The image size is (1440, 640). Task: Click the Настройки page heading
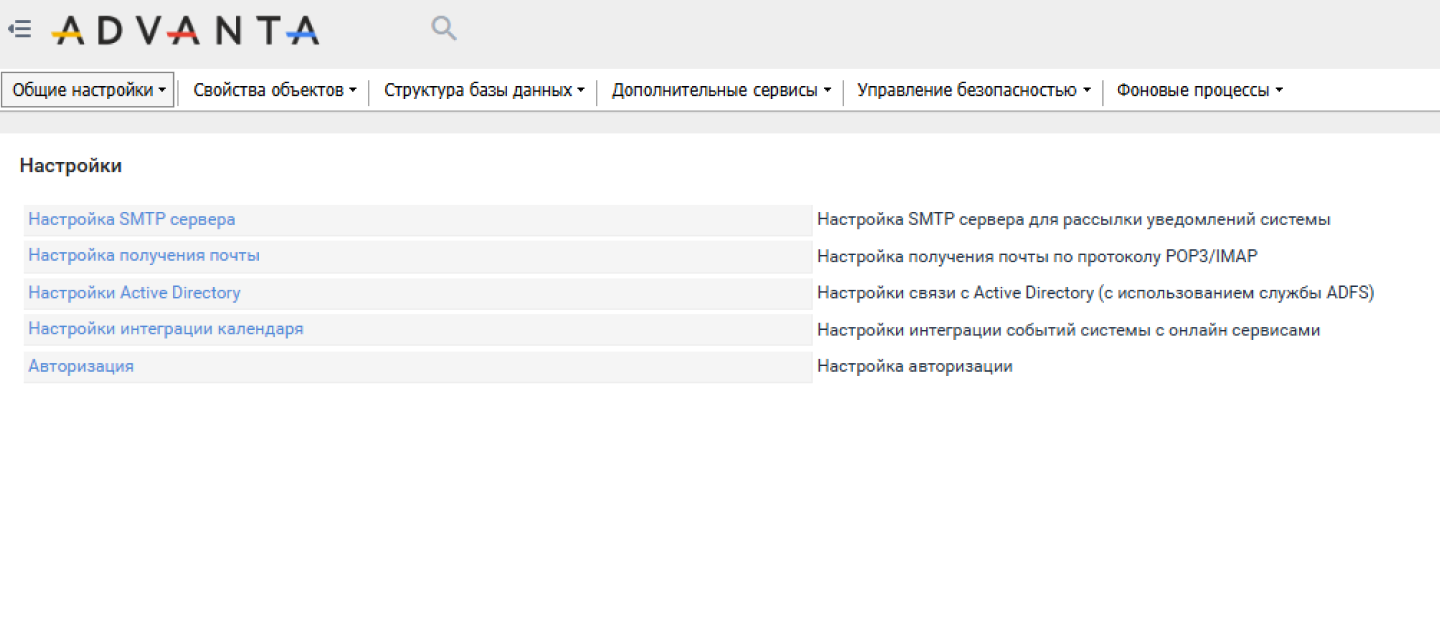[x=71, y=166]
